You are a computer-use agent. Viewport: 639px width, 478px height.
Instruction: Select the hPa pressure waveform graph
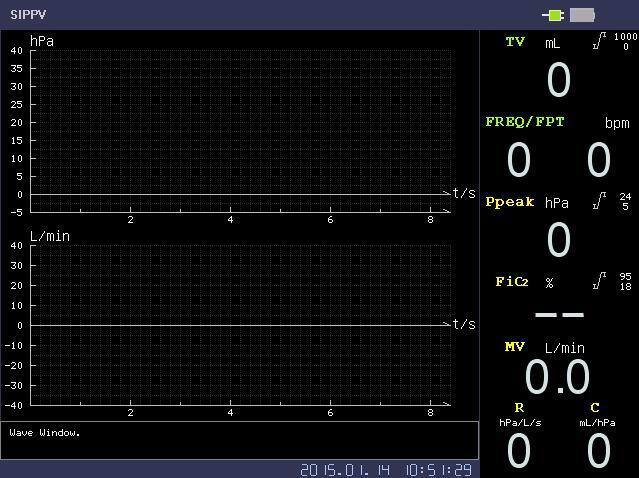click(x=240, y=130)
